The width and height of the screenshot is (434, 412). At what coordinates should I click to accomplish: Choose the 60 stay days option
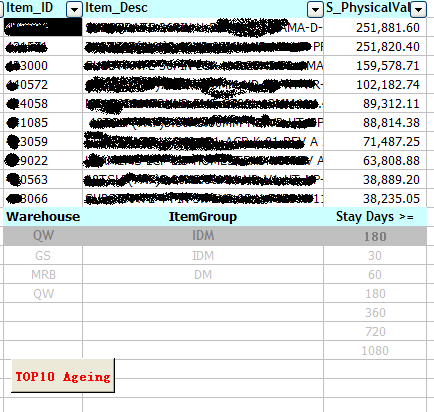375,275
